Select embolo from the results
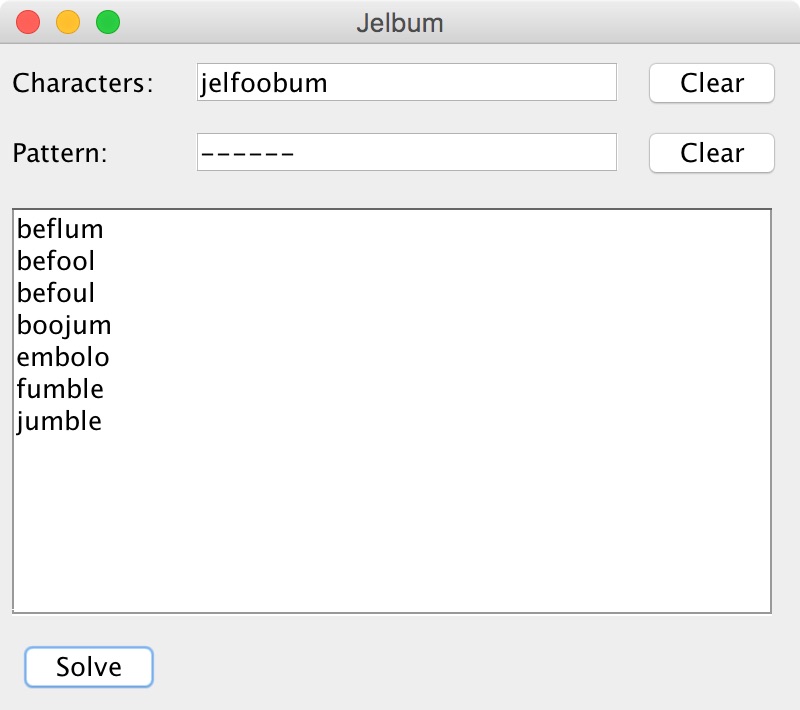The image size is (800, 710). click(x=63, y=358)
